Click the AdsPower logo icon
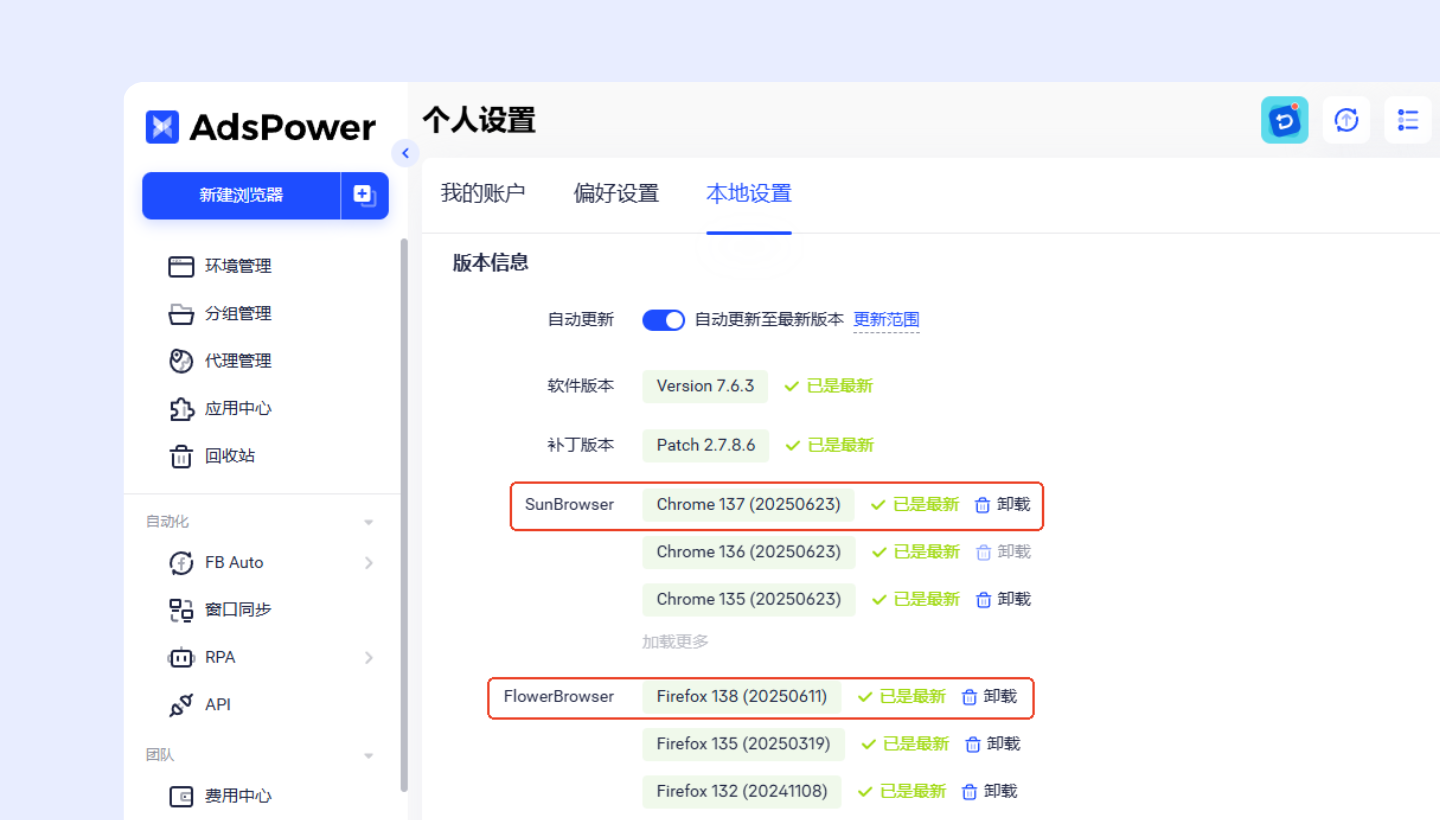 point(162,127)
